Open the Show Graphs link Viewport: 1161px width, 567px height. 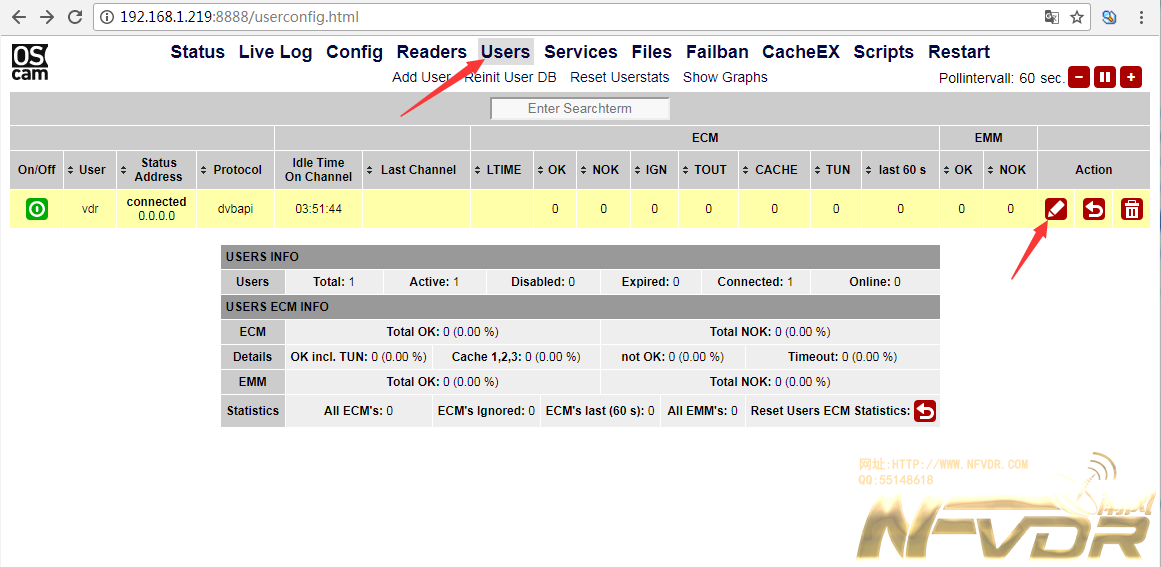(x=725, y=77)
